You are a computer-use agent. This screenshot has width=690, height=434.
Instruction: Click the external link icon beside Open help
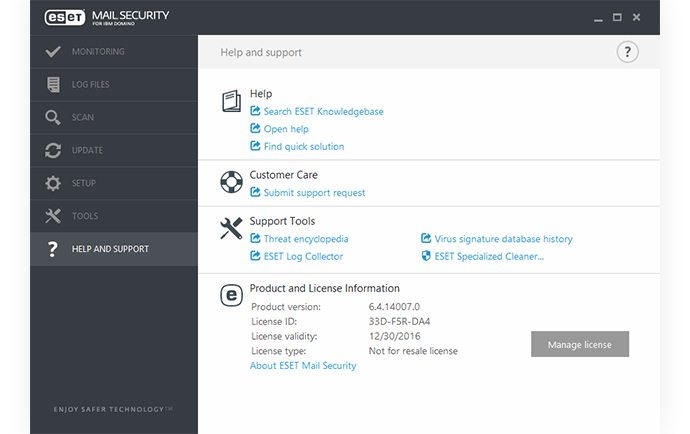[x=255, y=129]
